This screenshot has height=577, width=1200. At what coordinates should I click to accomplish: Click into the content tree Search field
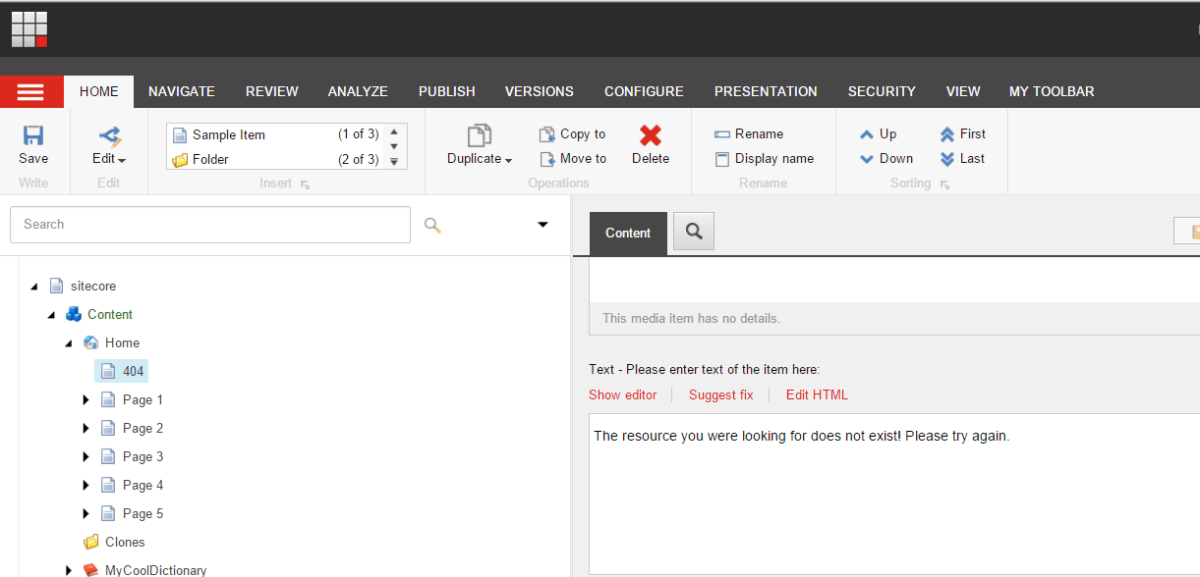pyautogui.click(x=210, y=225)
